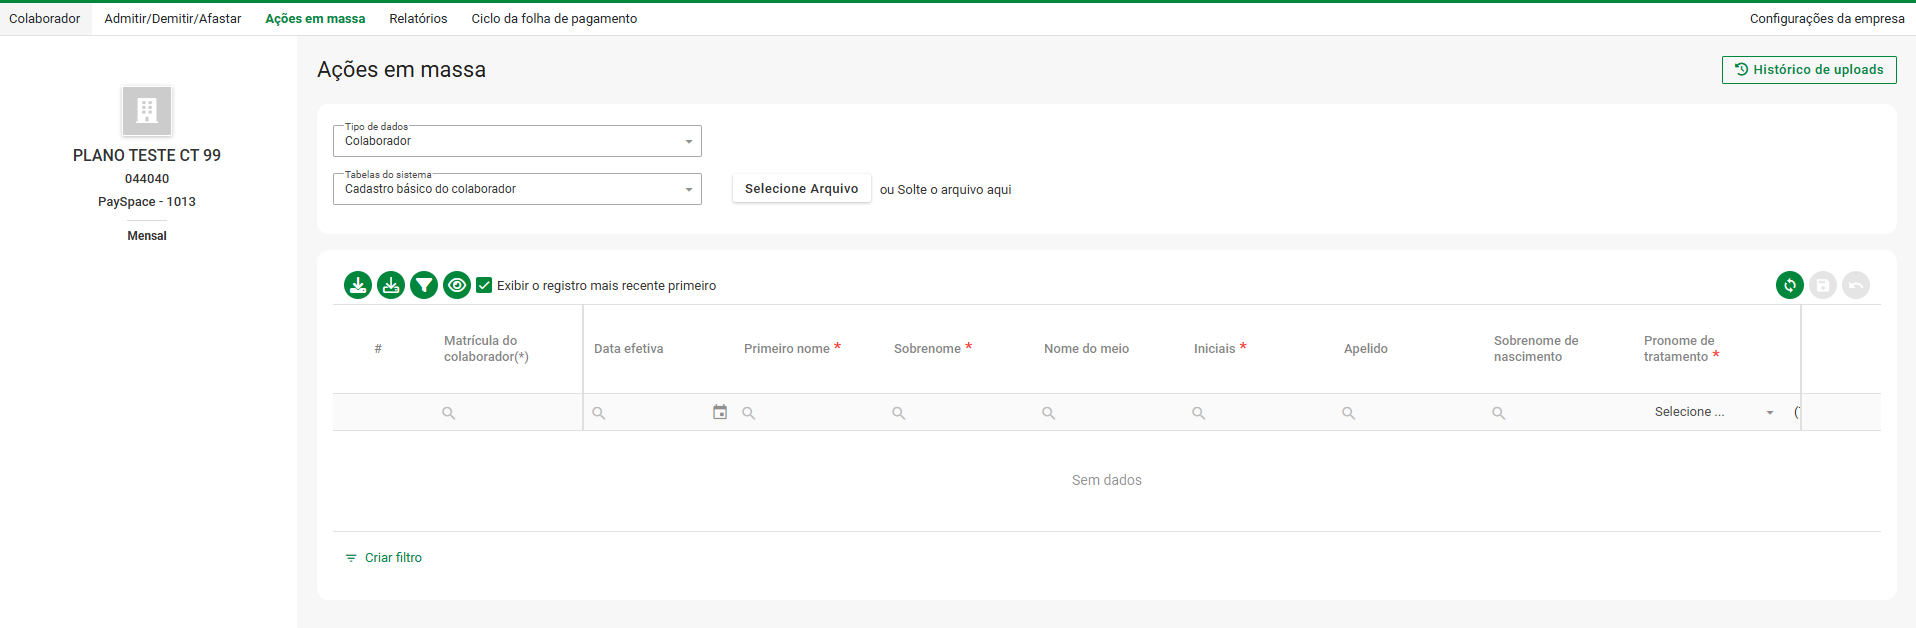1916x628 pixels.
Task: Click the greyed-out undo arrow icon
Action: [1855, 285]
